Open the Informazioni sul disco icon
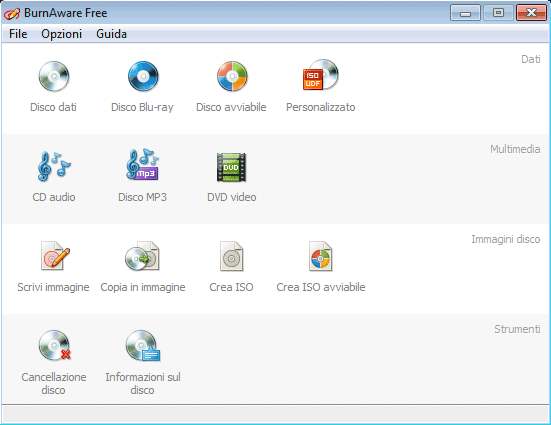The height and width of the screenshot is (425, 551). [x=143, y=346]
